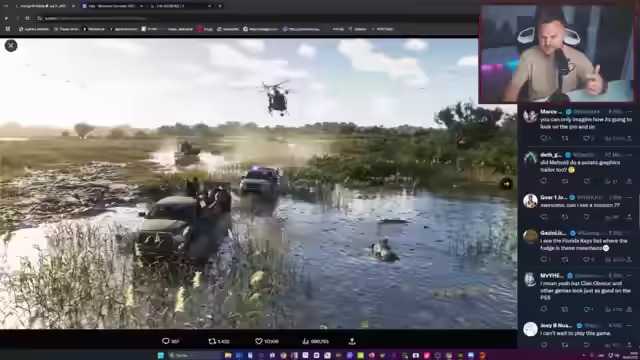
Task: Open Gear 1 Jo's profile avatar
Action: 530,201
